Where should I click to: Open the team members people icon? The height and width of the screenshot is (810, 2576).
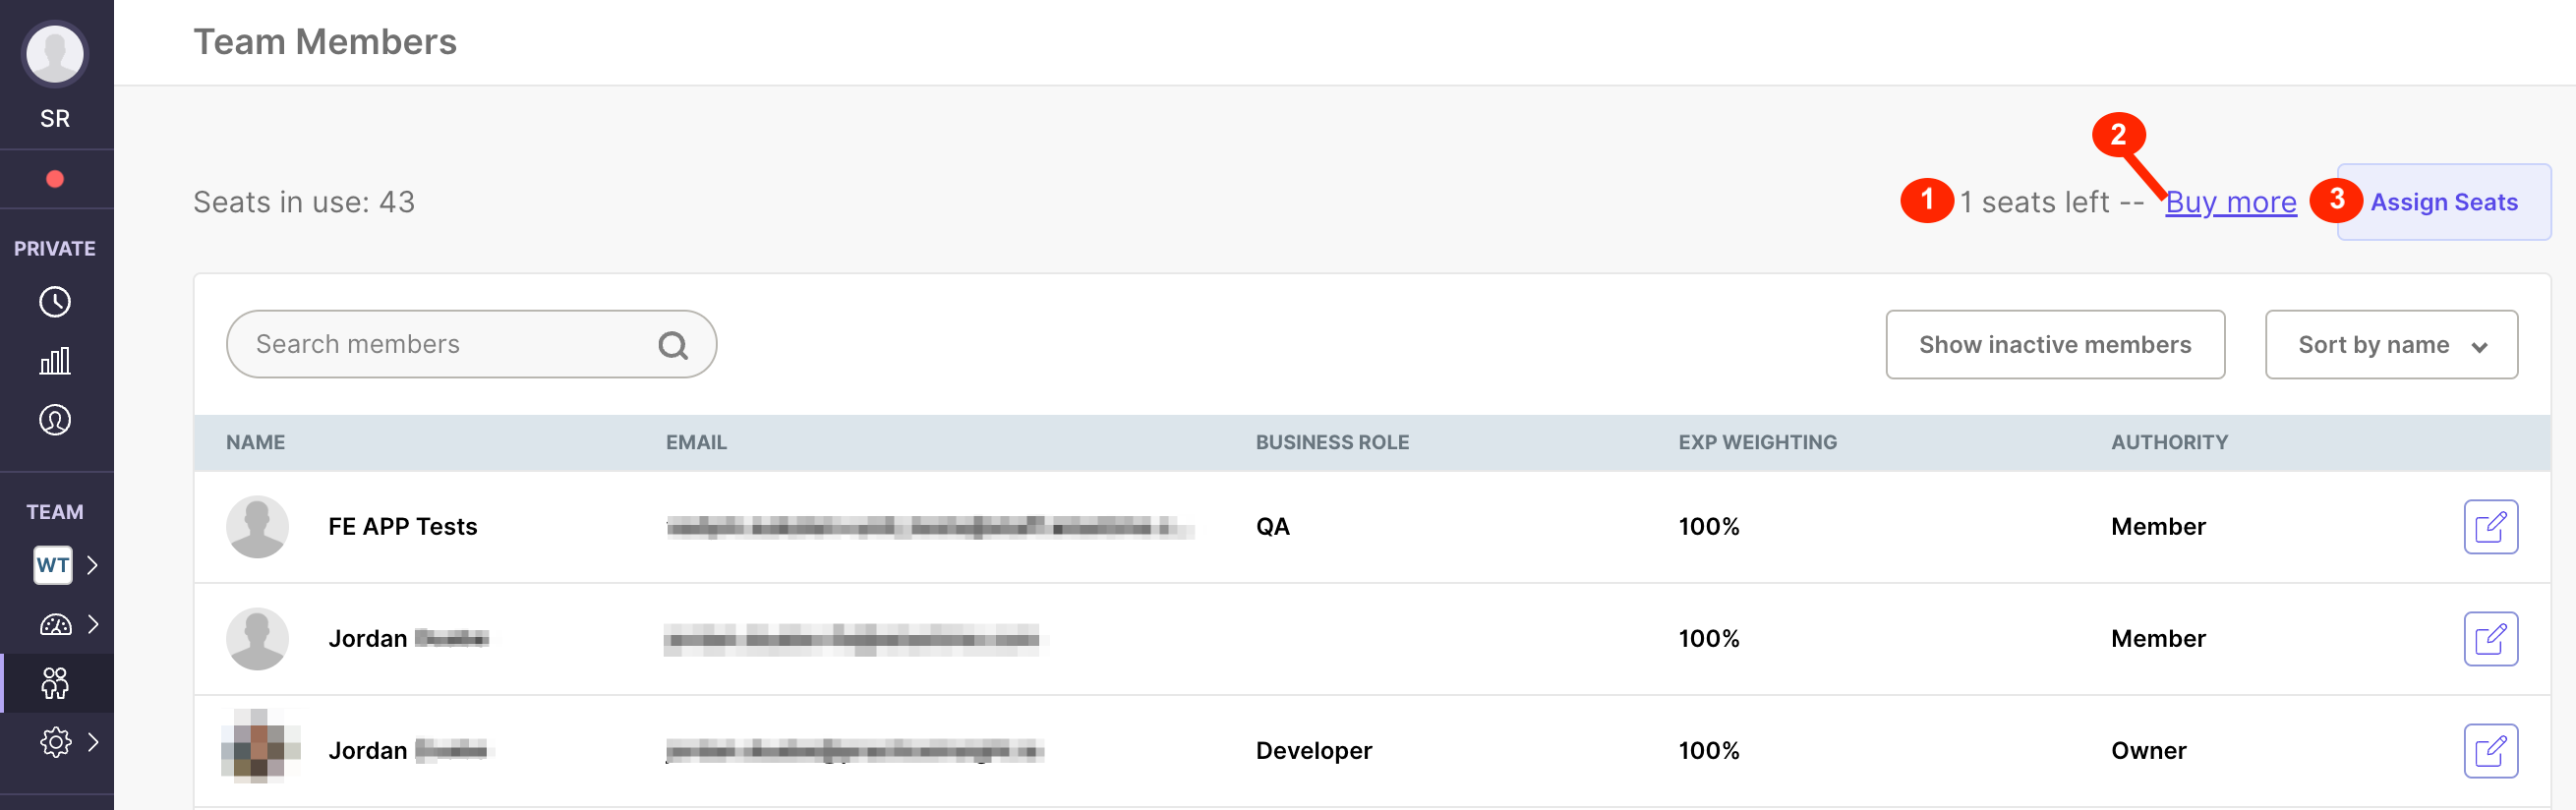(x=55, y=683)
